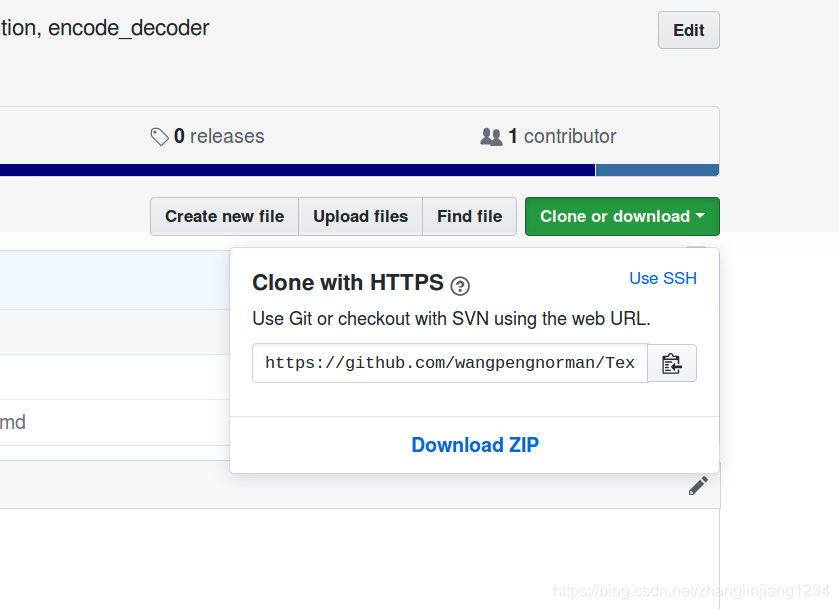Copy clone URL with clipboard icon
The image size is (839, 609).
tap(672, 363)
